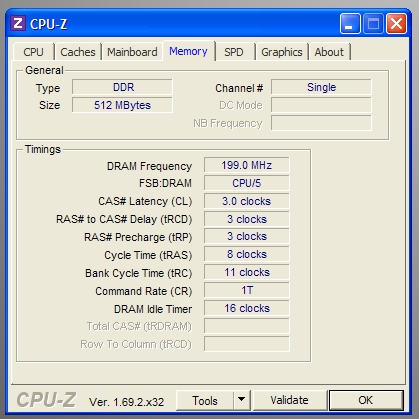Click the 512 MBytes size value
The width and height of the screenshot is (419, 419).
(x=122, y=105)
